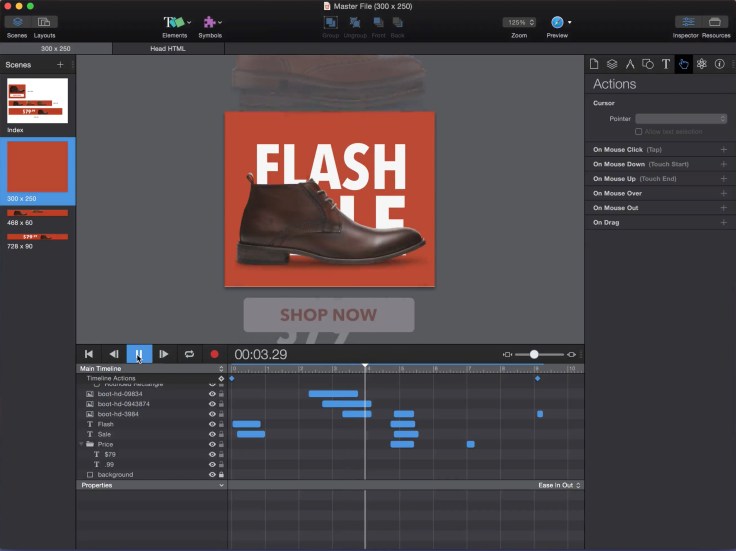
Task: Click the Preview button in toolbar
Action: (x=557, y=22)
